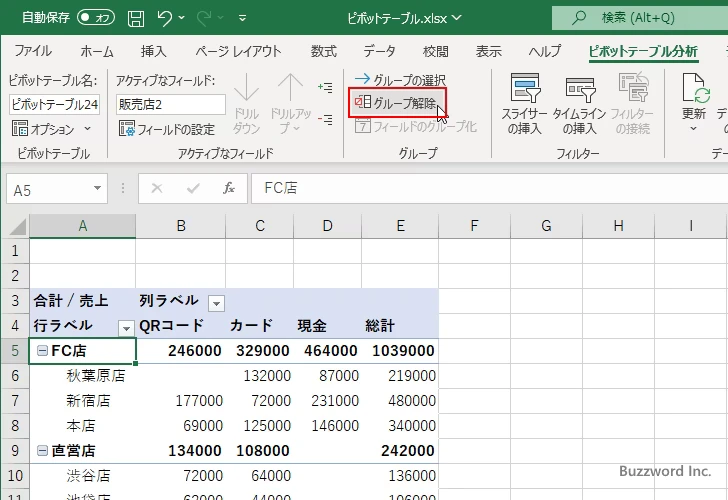Image resolution: width=728 pixels, height=500 pixels.
Task: Open the 行ラベル filter dropdown
Action: pos(126,328)
